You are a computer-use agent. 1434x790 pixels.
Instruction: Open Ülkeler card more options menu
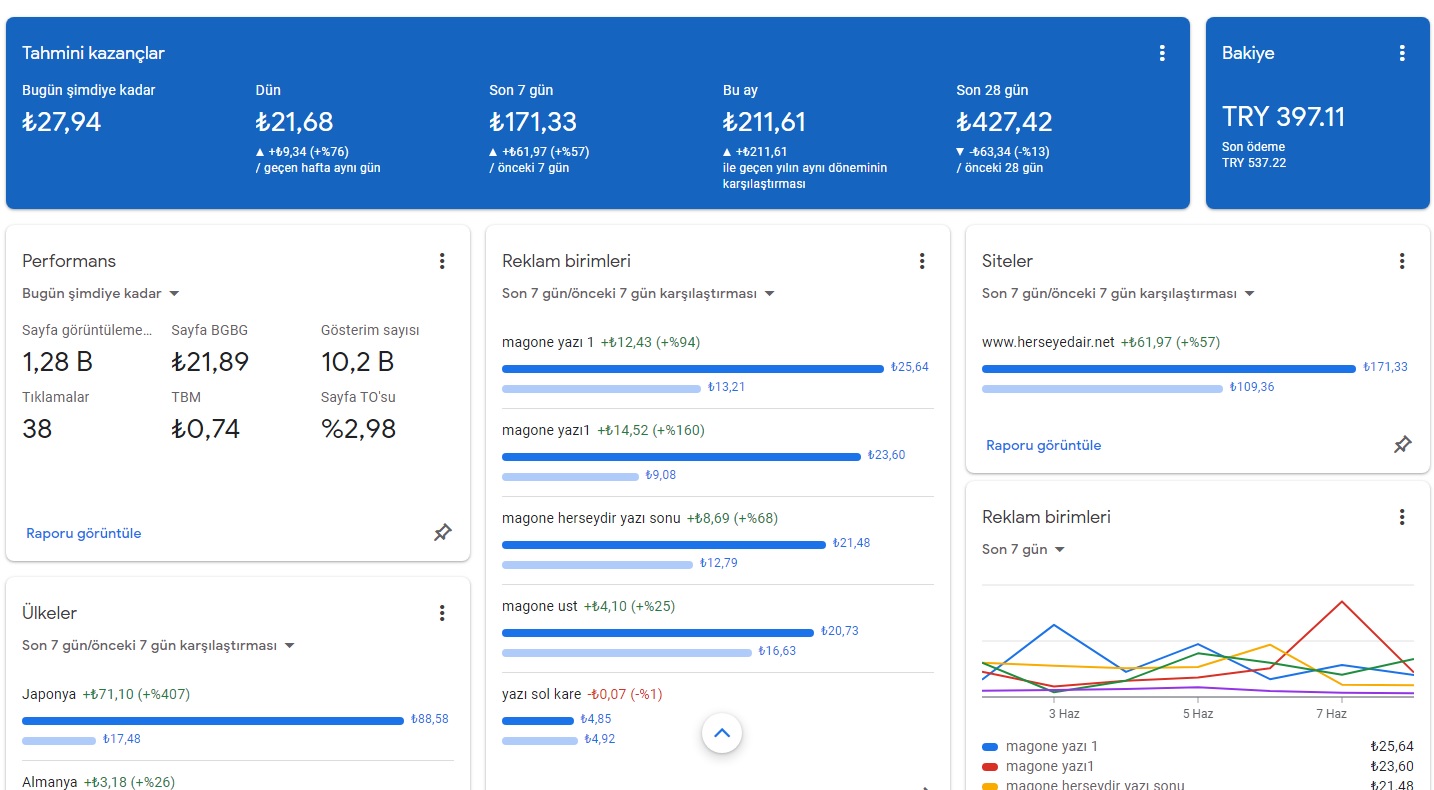442,613
